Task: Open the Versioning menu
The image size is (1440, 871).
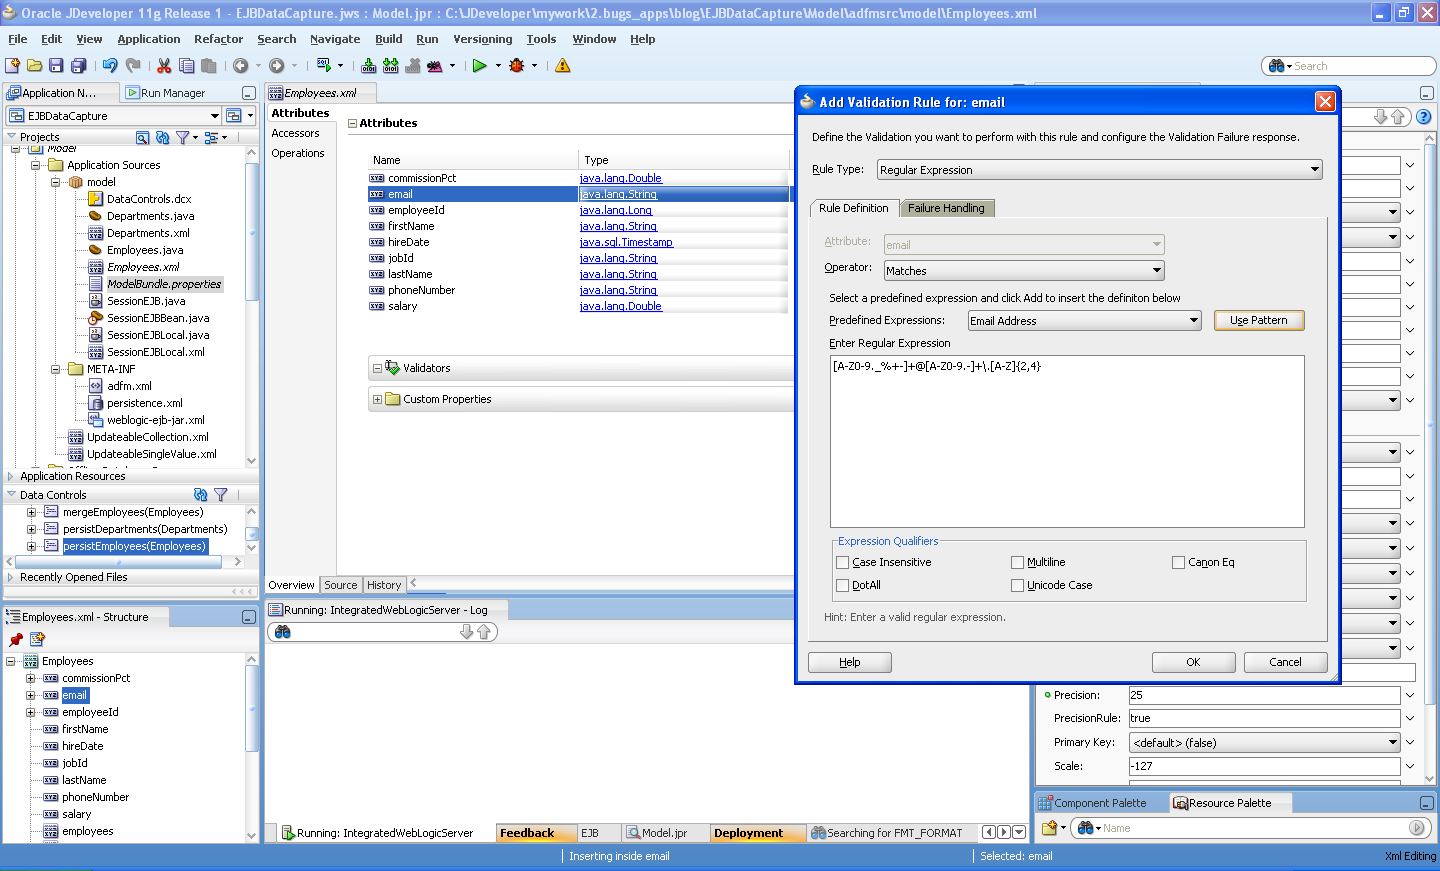Action: click(x=482, y=39)
